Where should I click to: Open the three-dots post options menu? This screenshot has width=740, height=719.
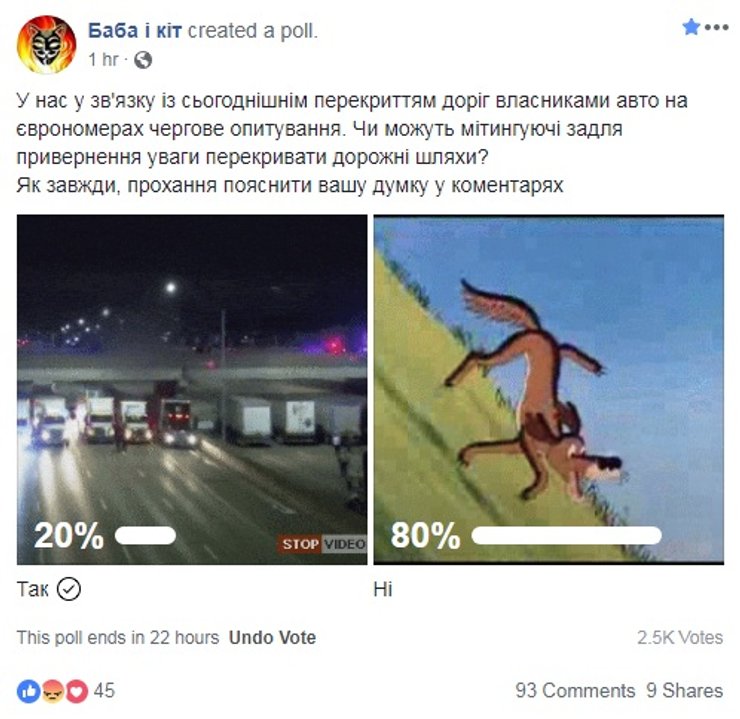coord(716,27)
